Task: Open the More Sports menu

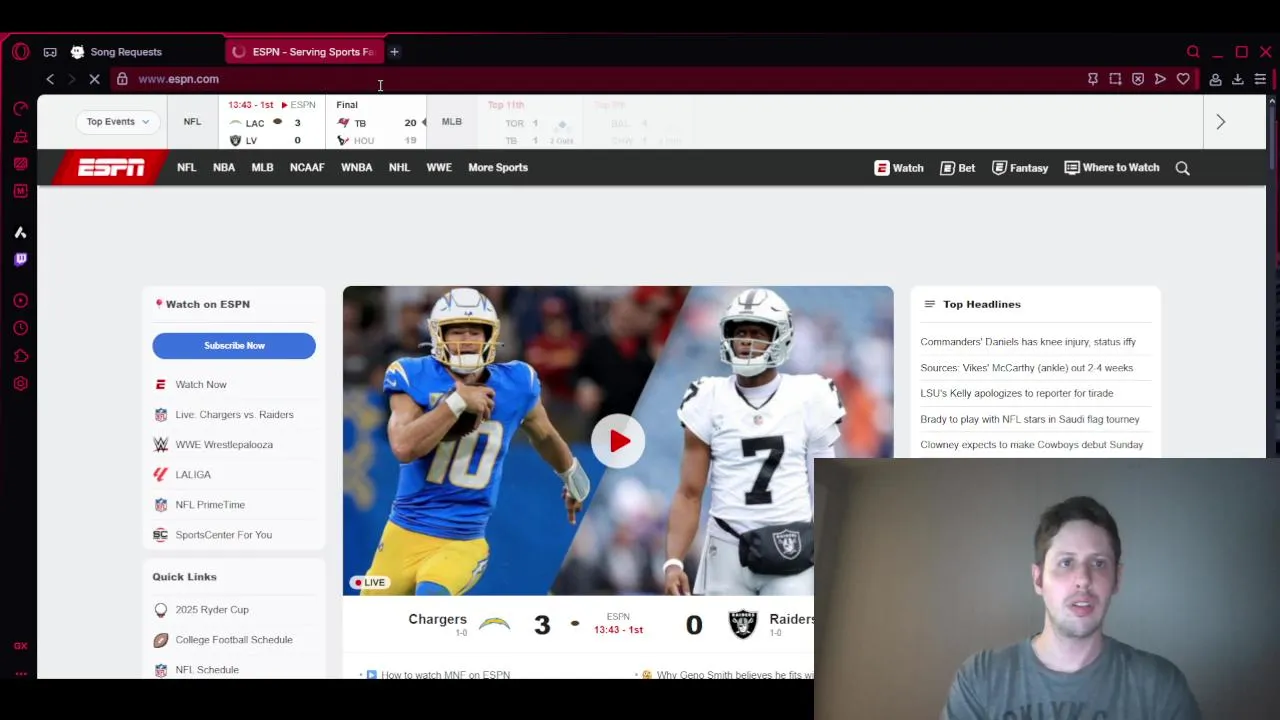Action: point(498,167)
